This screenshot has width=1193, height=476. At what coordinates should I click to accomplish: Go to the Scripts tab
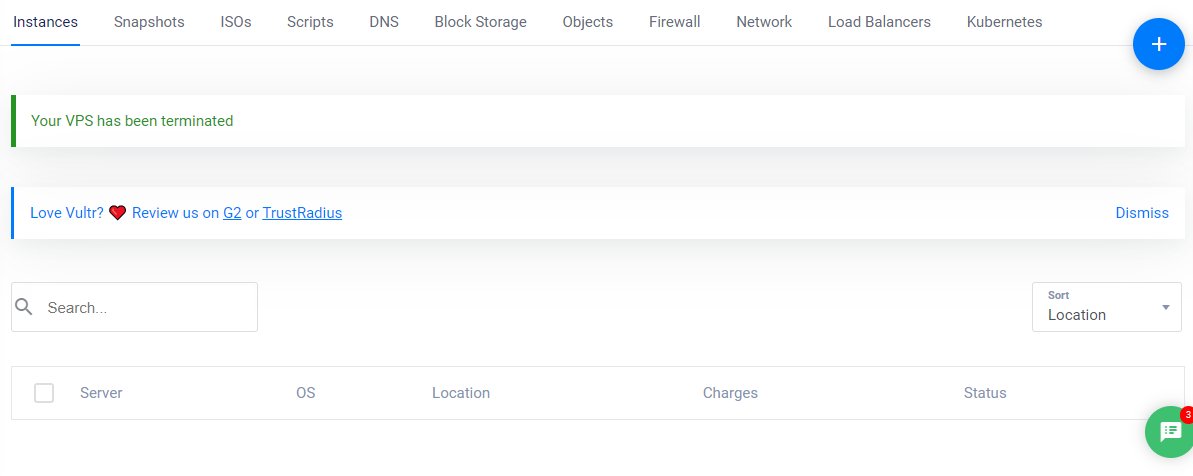pyautogui.click(x=310, y=22)
